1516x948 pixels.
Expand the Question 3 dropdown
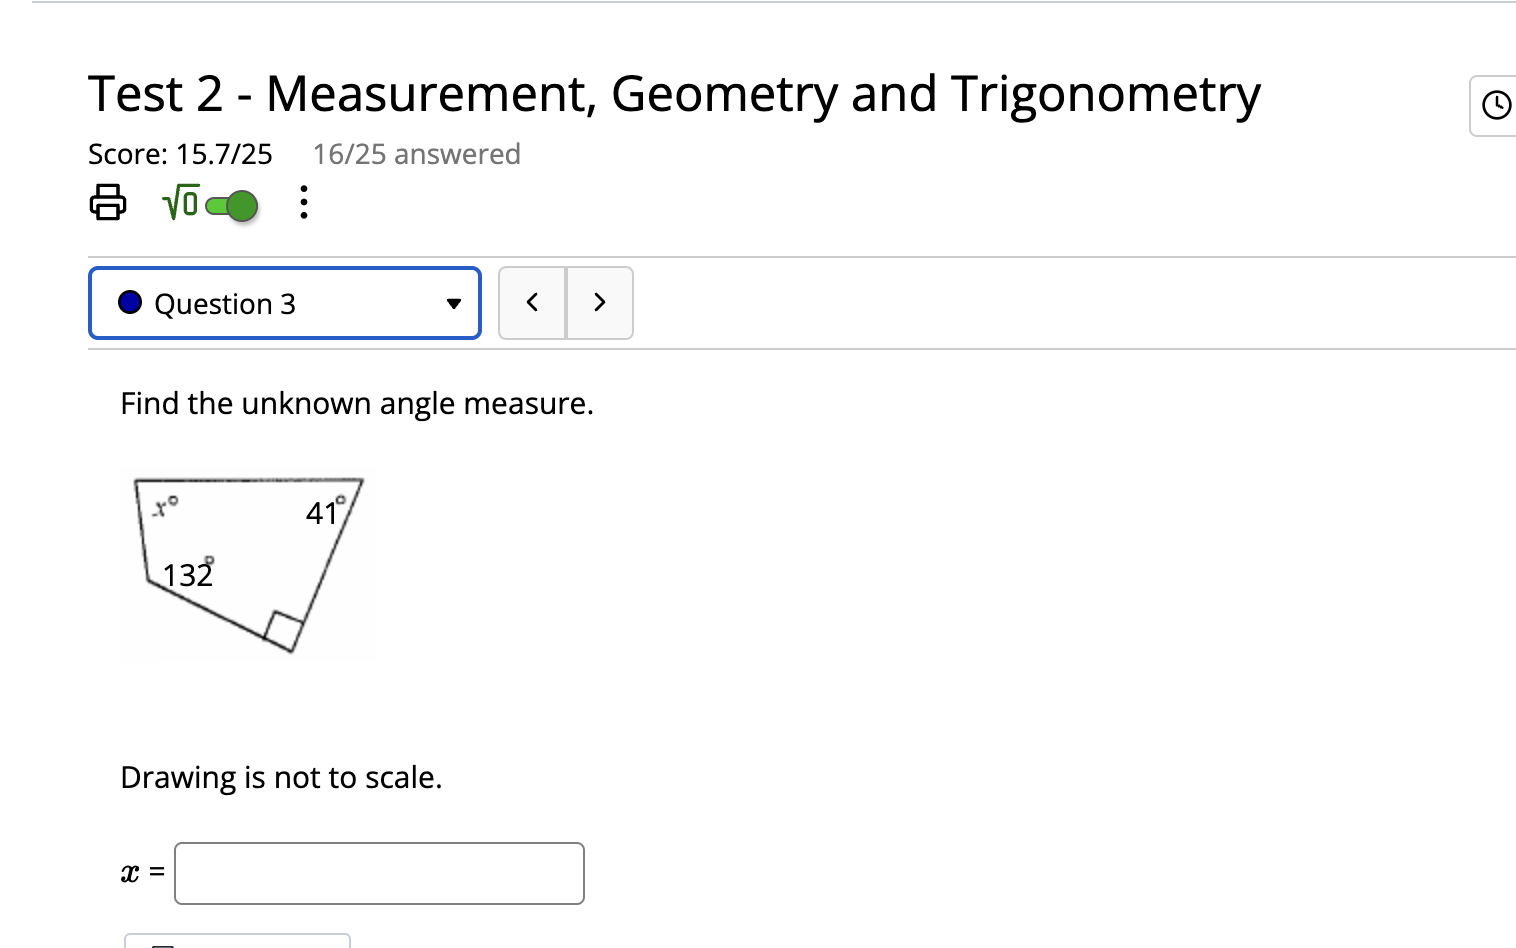285,303
